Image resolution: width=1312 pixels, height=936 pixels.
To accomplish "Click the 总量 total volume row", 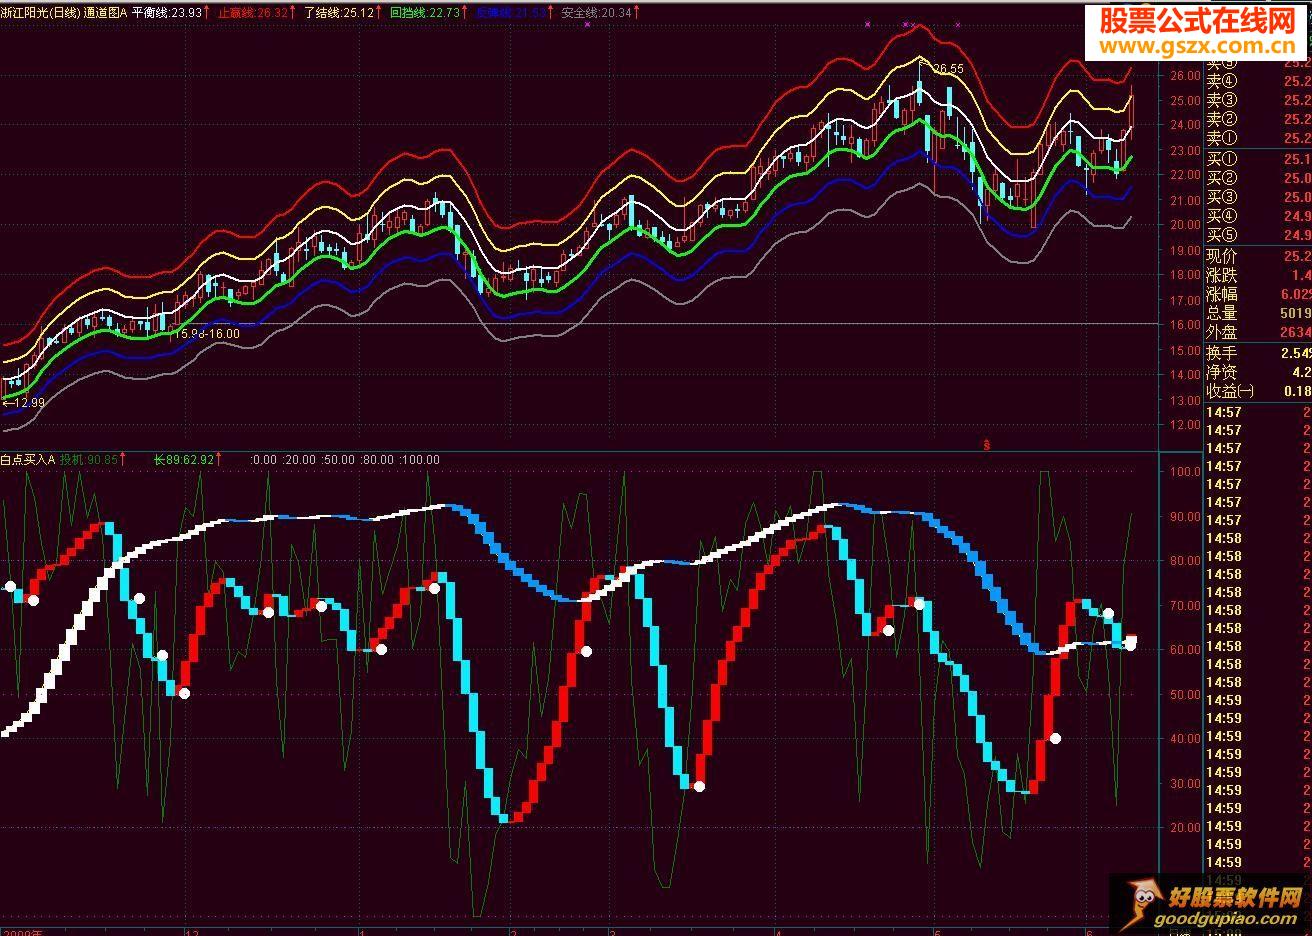I will 1258,313.
